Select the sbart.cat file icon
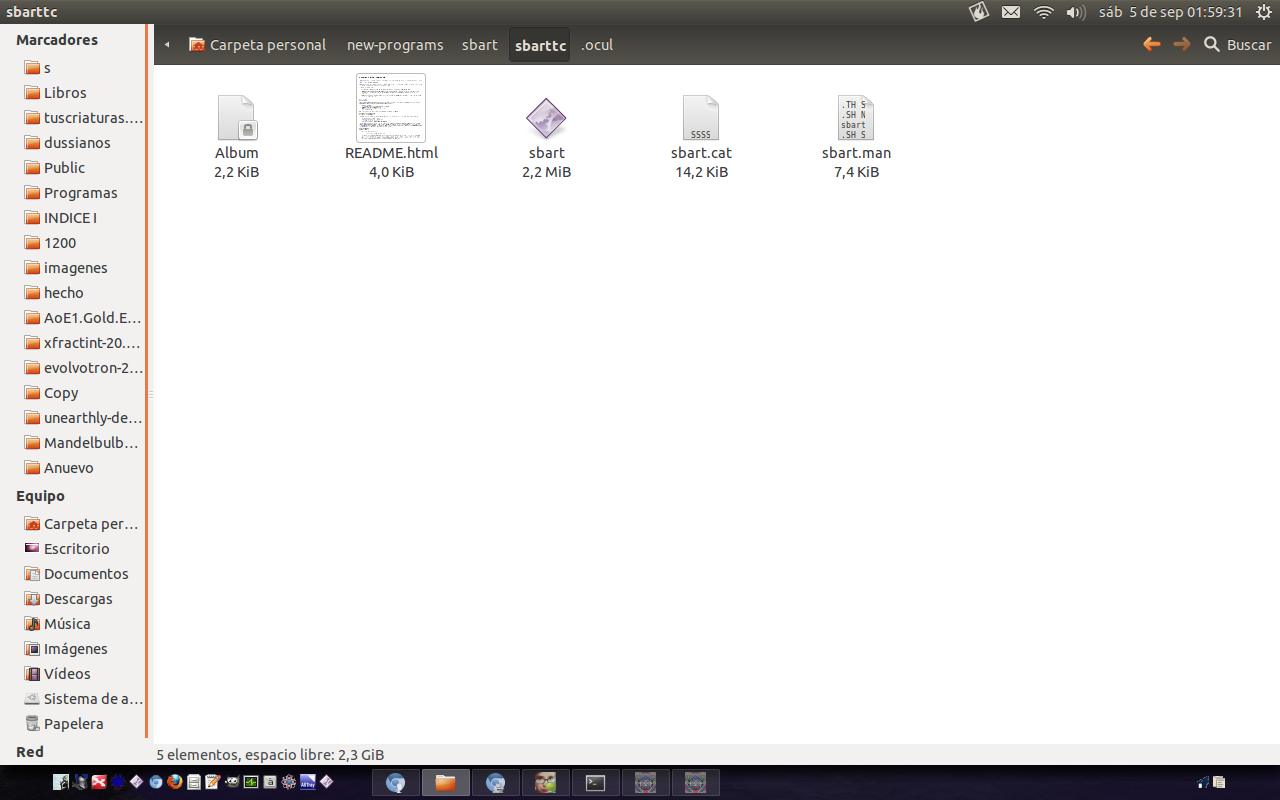1280x800 pixels. point(701,118)
